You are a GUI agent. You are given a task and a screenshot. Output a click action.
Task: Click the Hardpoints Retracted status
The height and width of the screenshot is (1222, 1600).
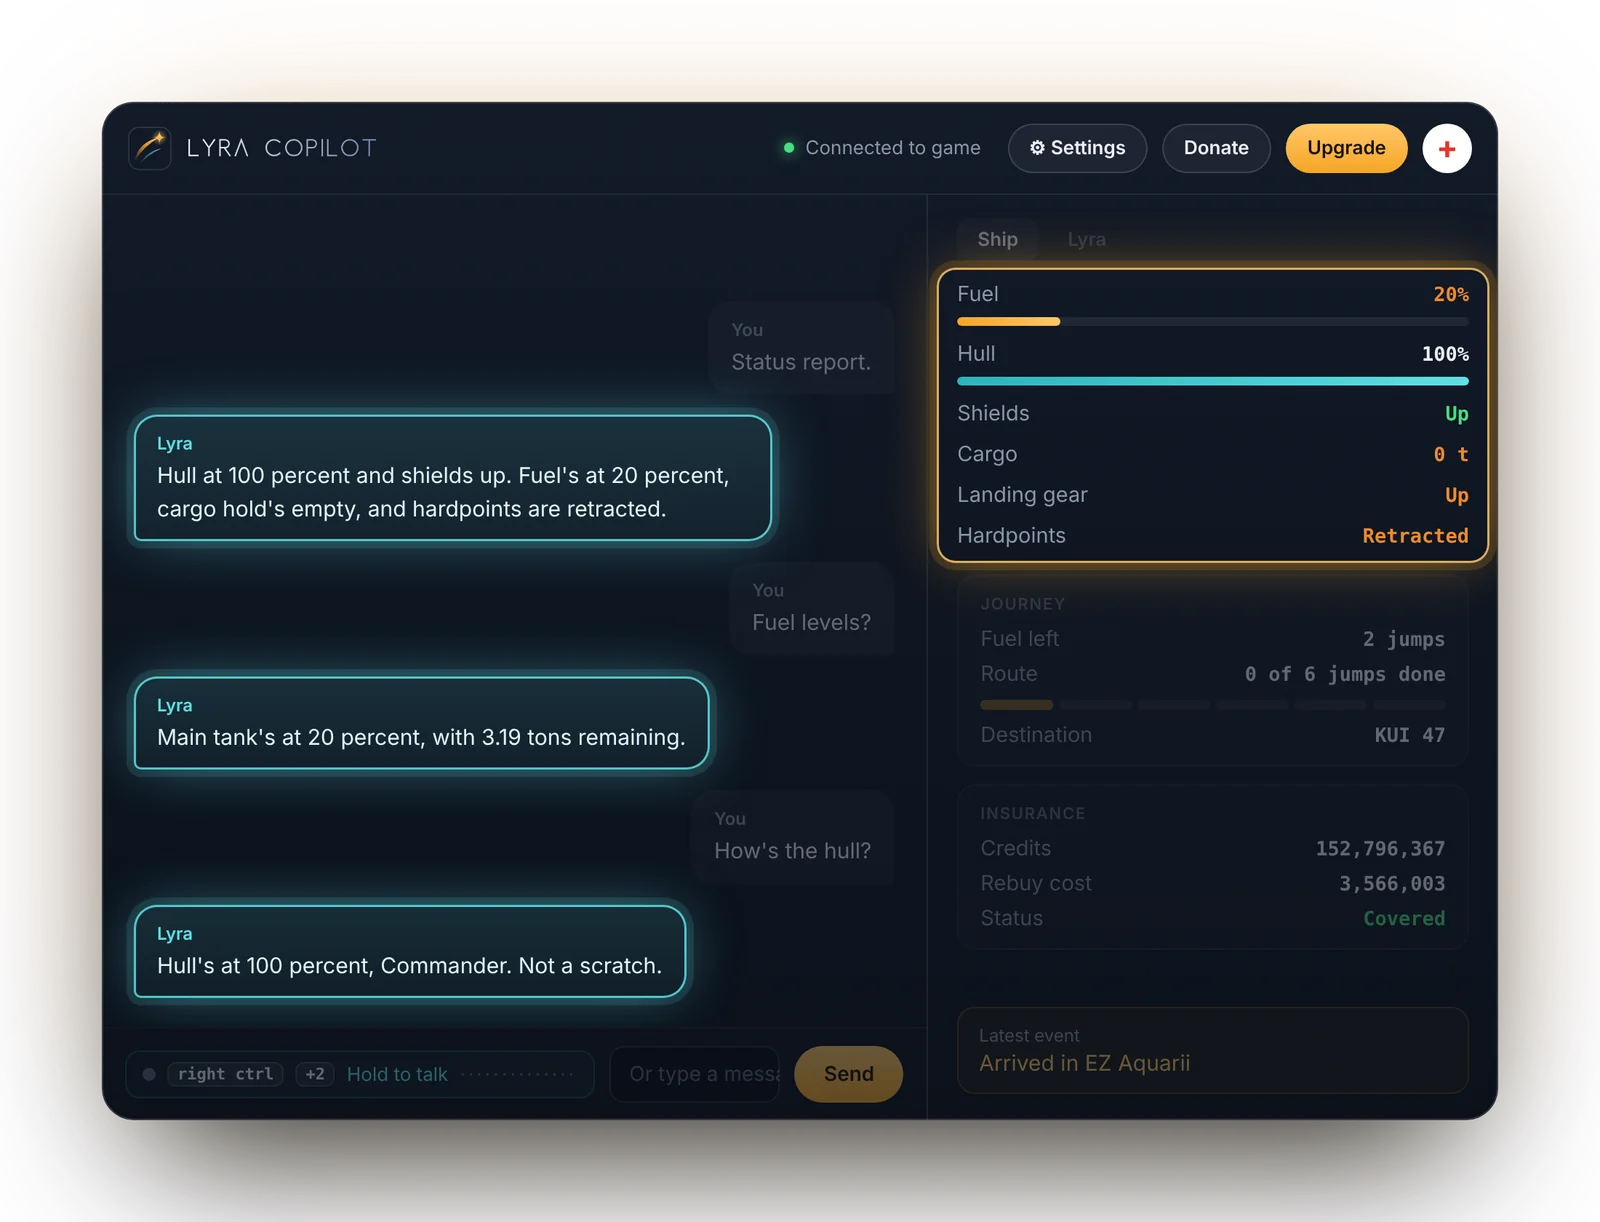(x=1415, y=536)
